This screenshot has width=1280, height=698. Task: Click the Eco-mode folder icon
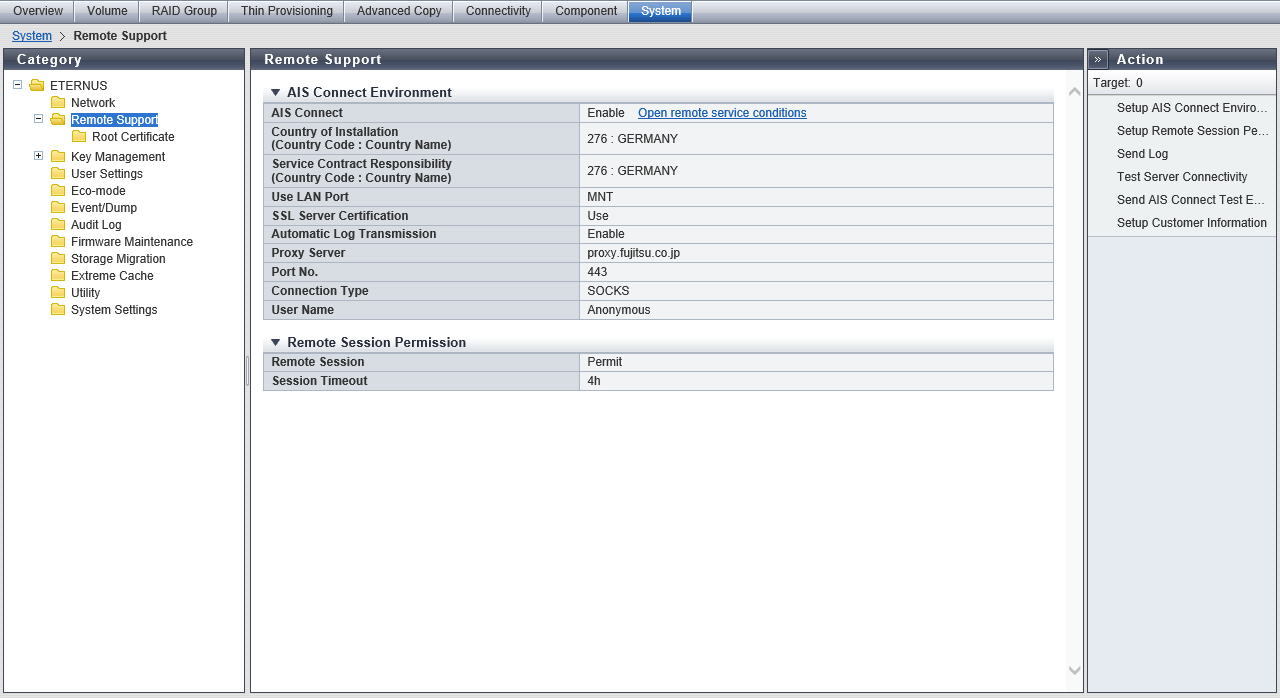[58, 191]
